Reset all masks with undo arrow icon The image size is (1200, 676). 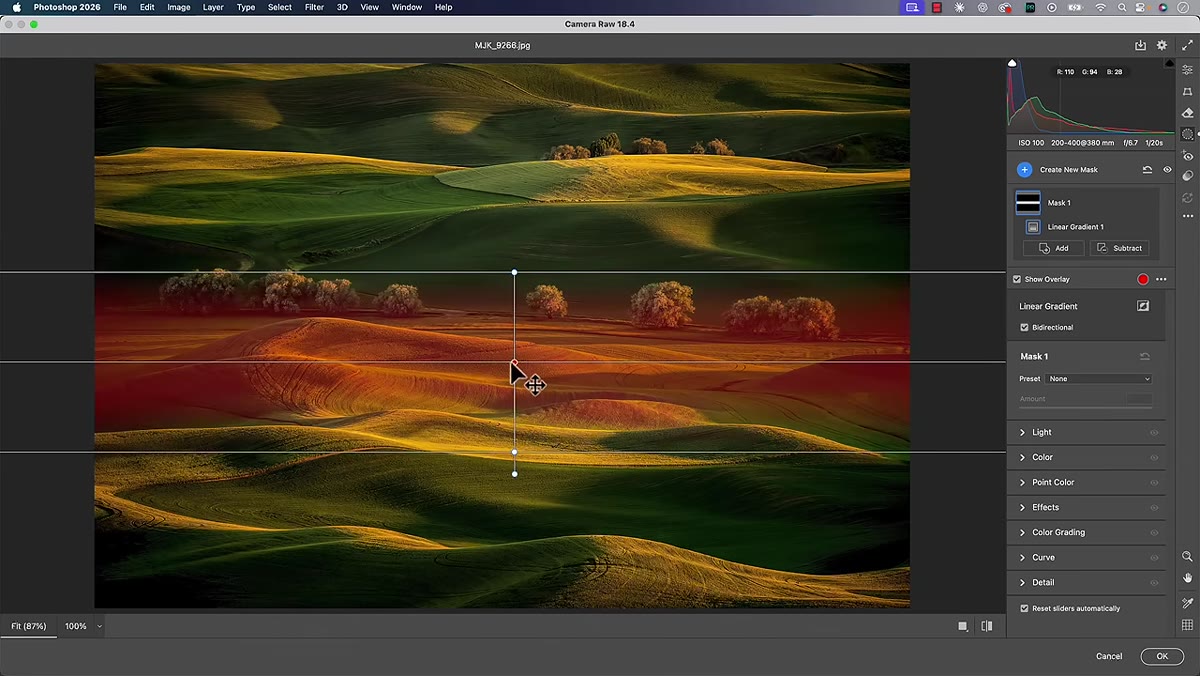pos(1147,170)
